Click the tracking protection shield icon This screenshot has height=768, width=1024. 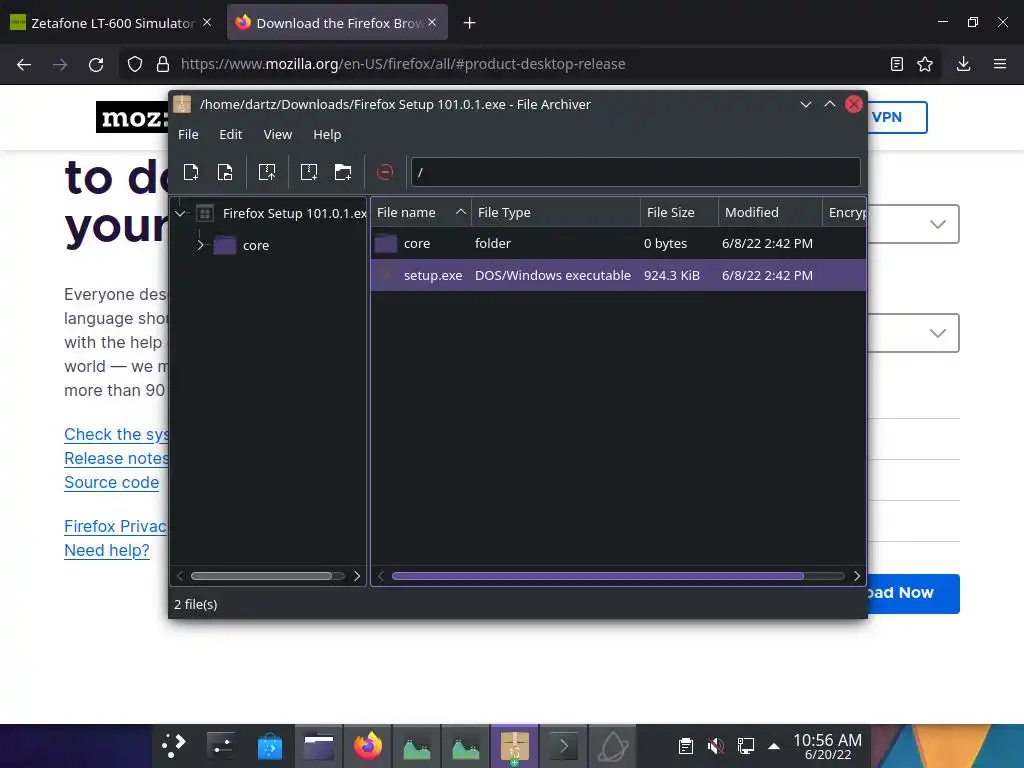[x=135, y=64]
